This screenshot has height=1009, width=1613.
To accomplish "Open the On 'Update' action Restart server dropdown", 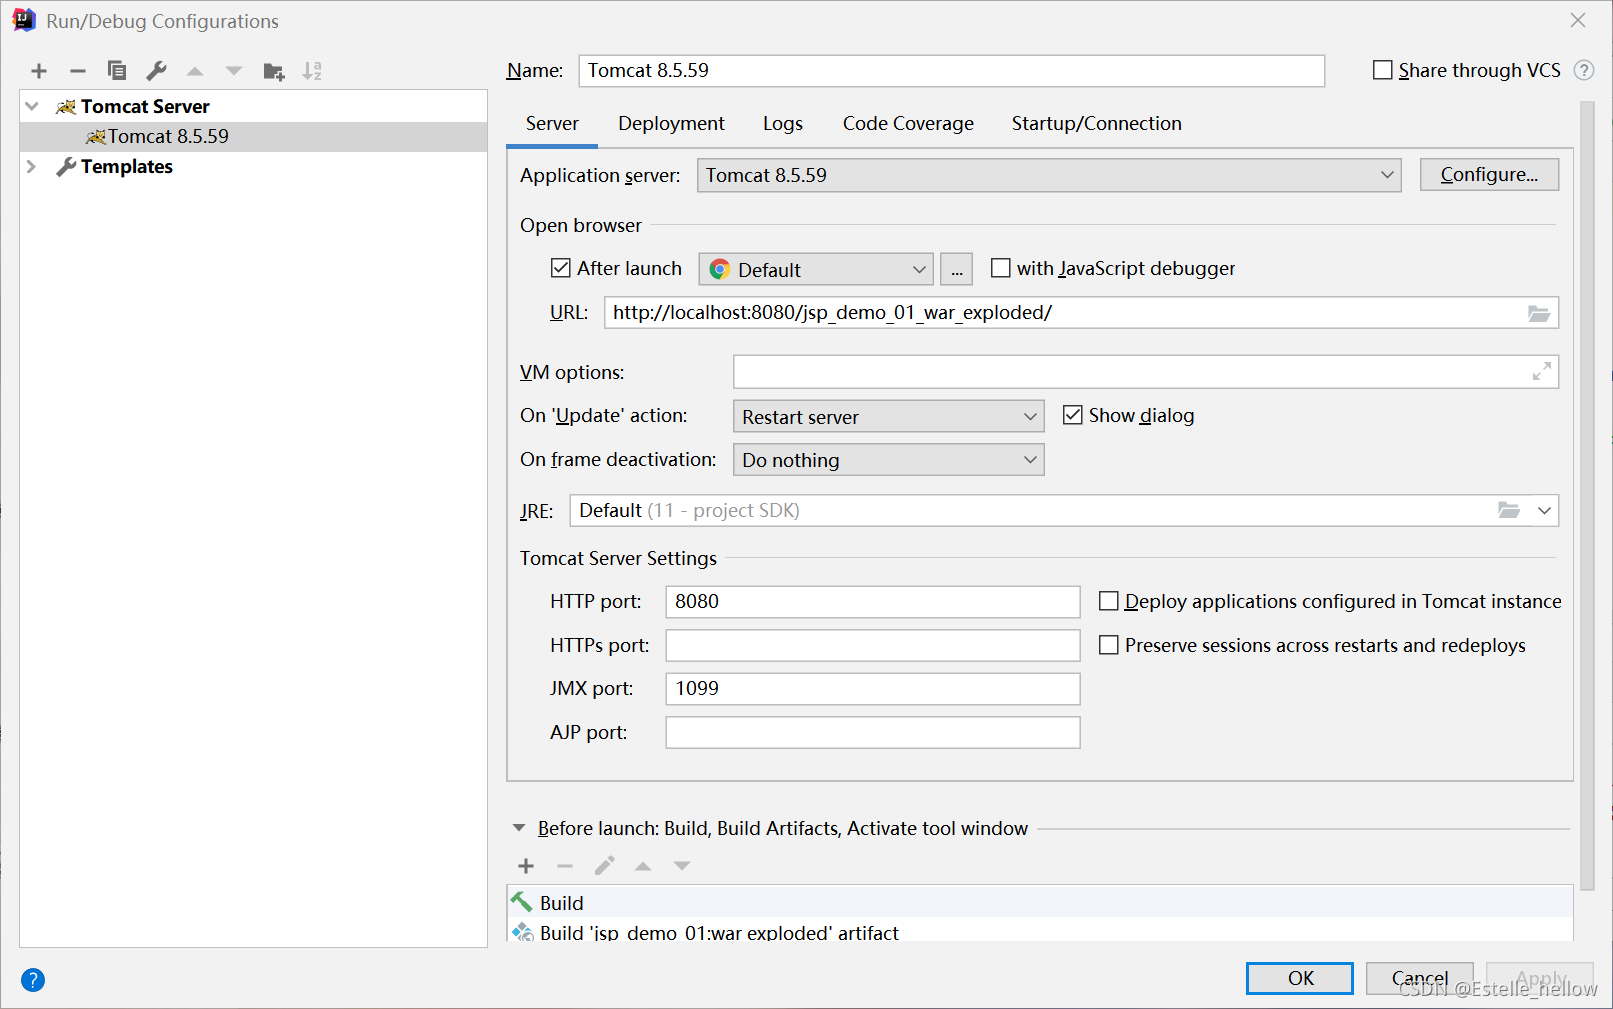I will [x=888, y=417].
